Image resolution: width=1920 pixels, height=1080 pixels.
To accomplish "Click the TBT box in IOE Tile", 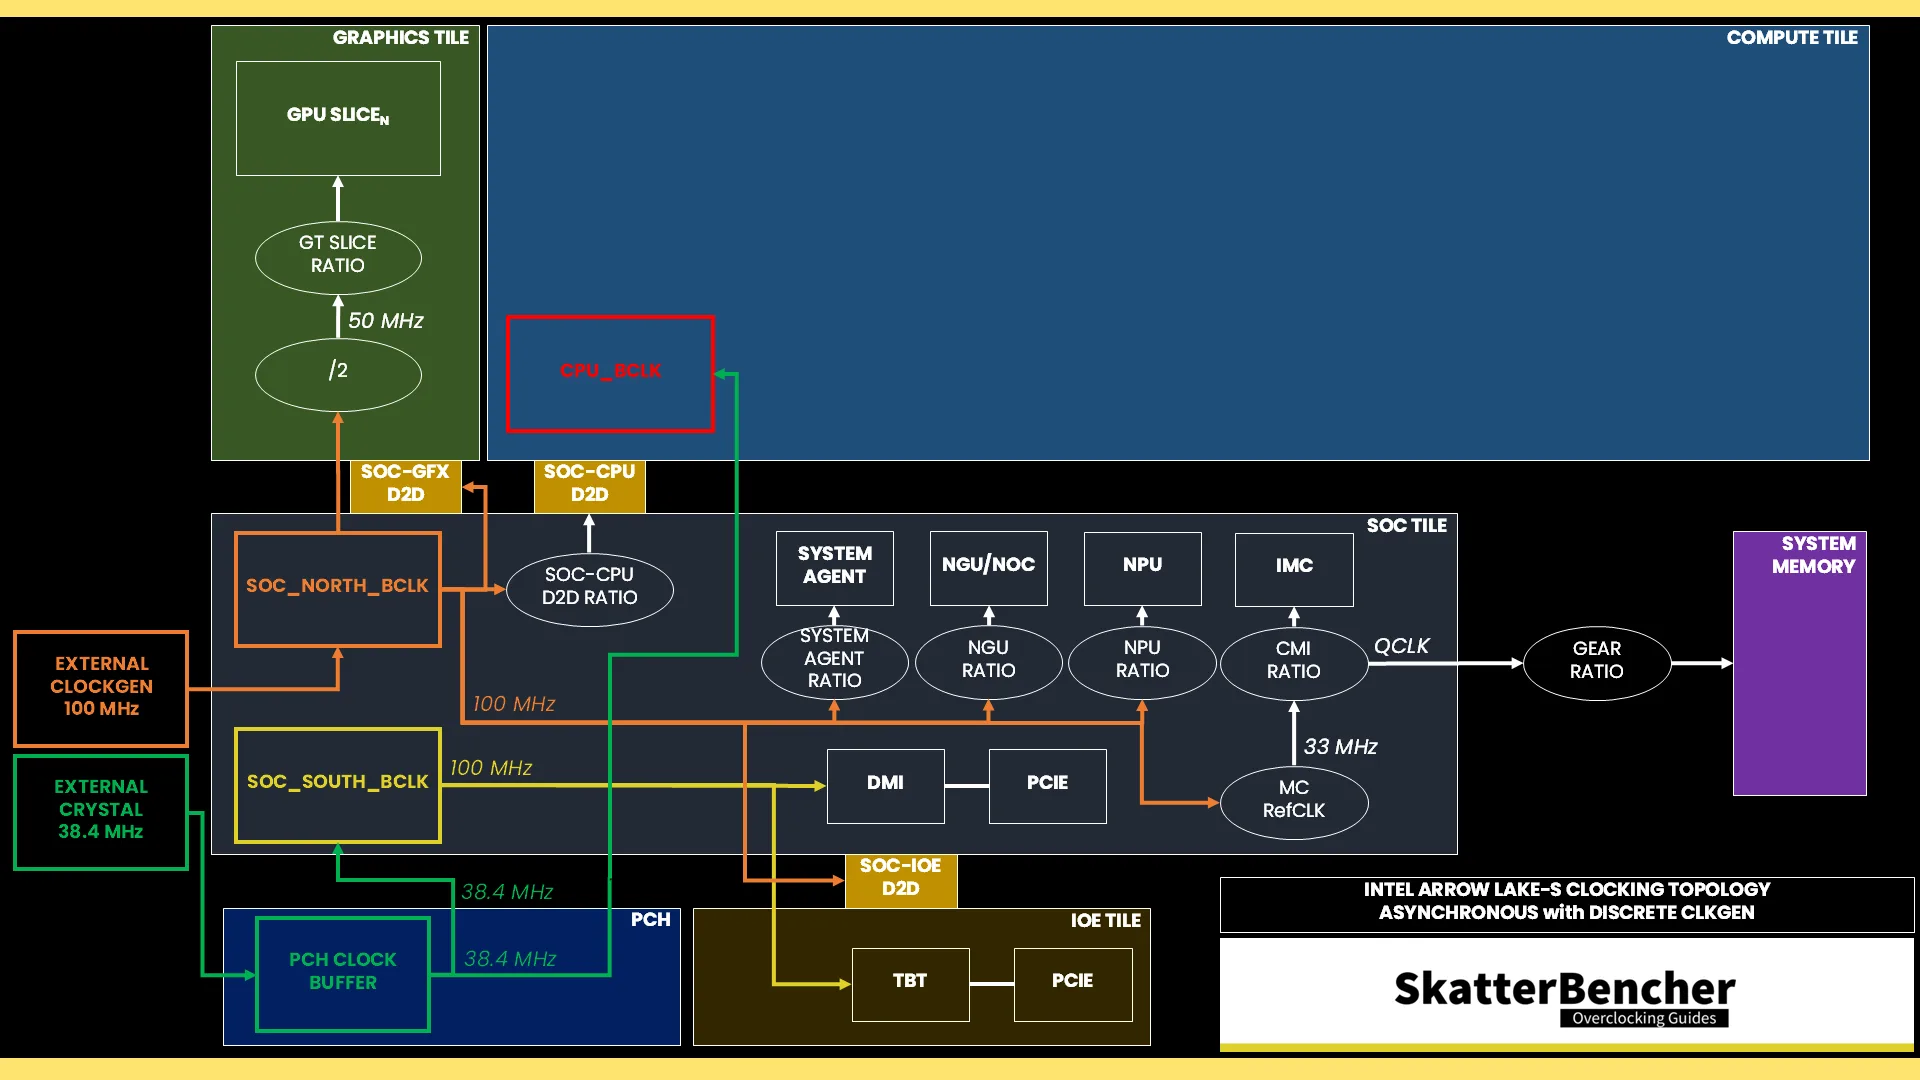I will tap(910, 984).
